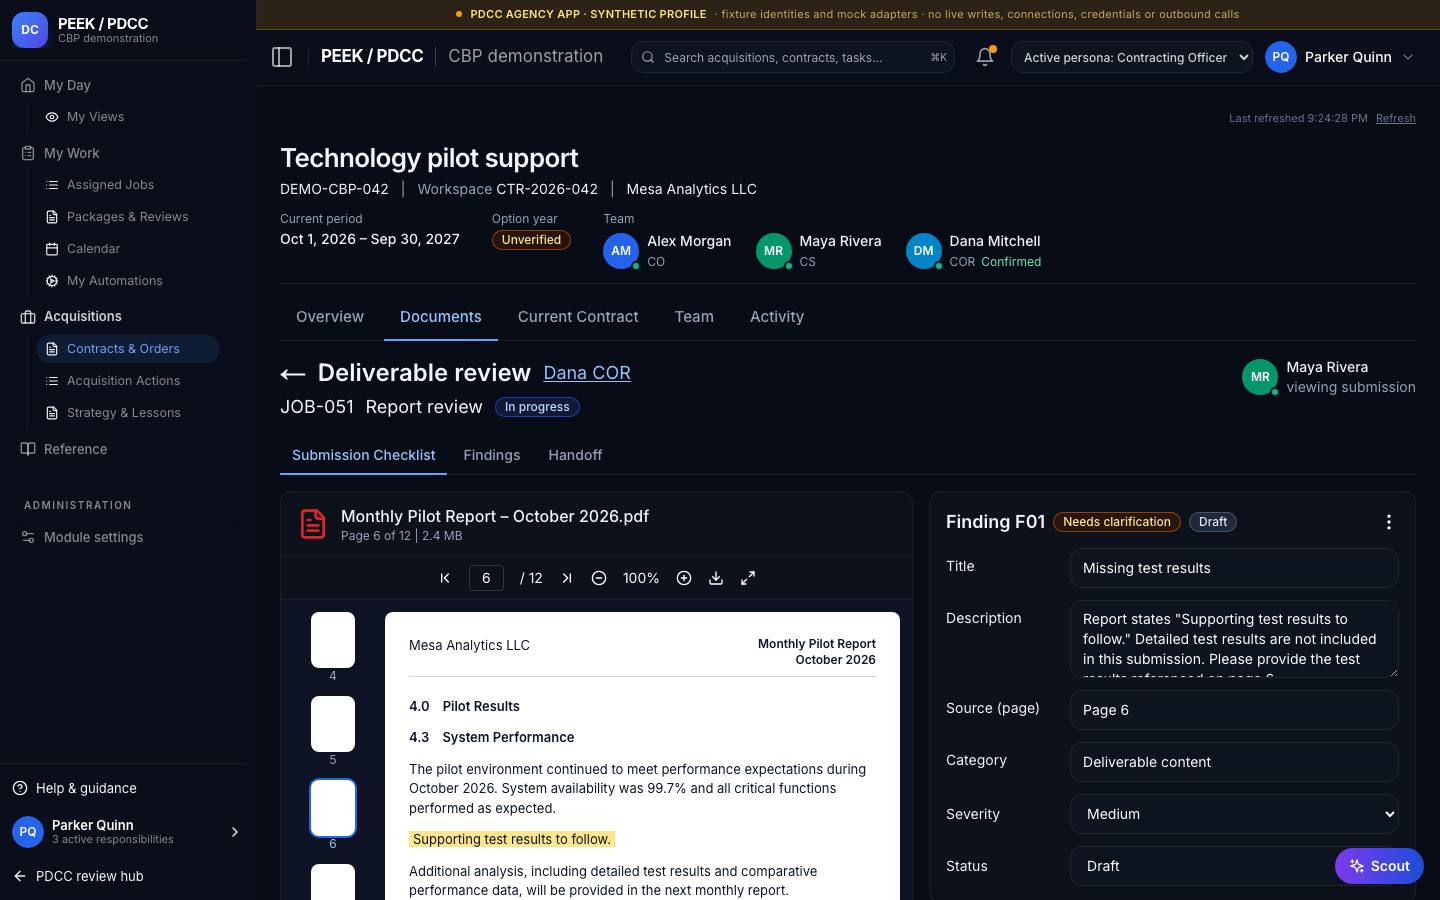The width and height of the screenshot is (1440, 900).
Task: Select page 4 thumbnail
Action: [x=333, y=640]
